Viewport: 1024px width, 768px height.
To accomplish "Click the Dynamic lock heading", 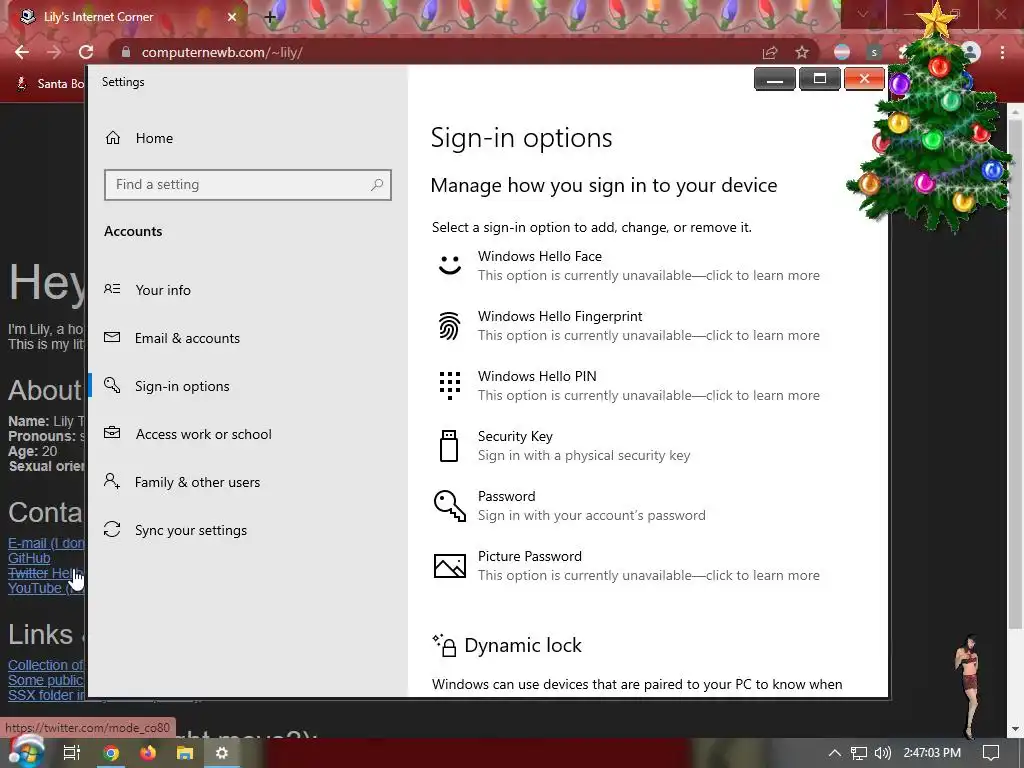I will point(522,645).
